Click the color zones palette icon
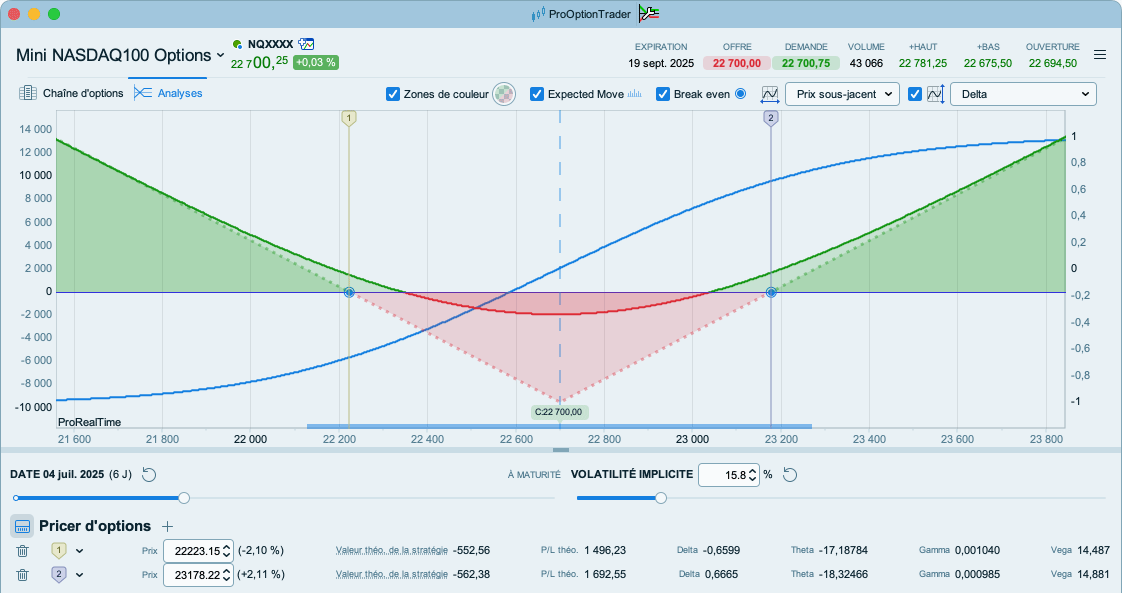The height and width of the screenshot is (593, 1122). tap(505, 94)
